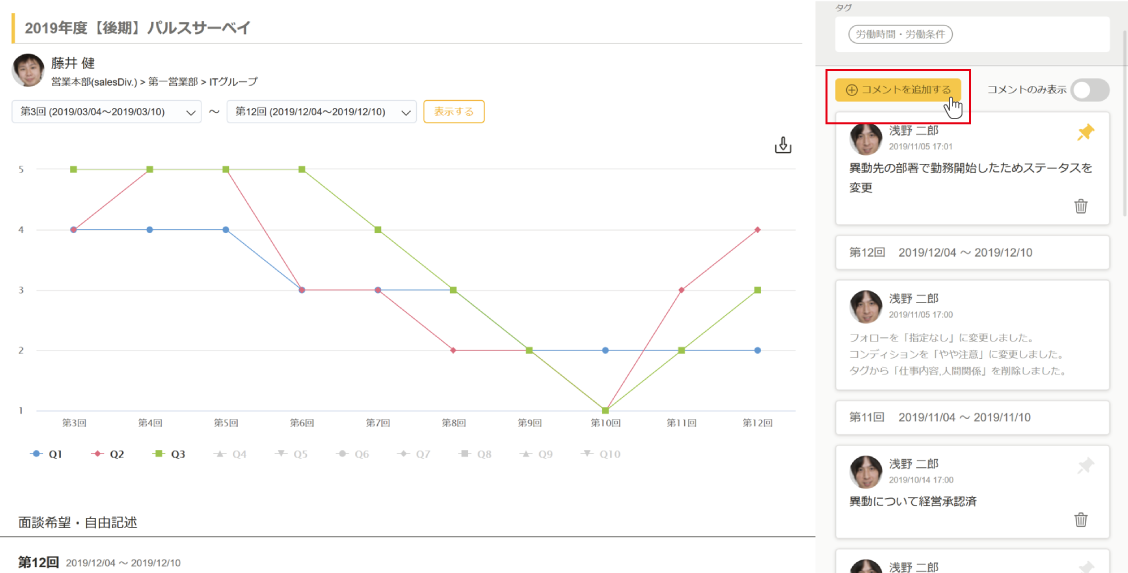Delete the comment 異動について経営承認済
The height and width of the screenshot is (573, 1128).
point(1080,519)
